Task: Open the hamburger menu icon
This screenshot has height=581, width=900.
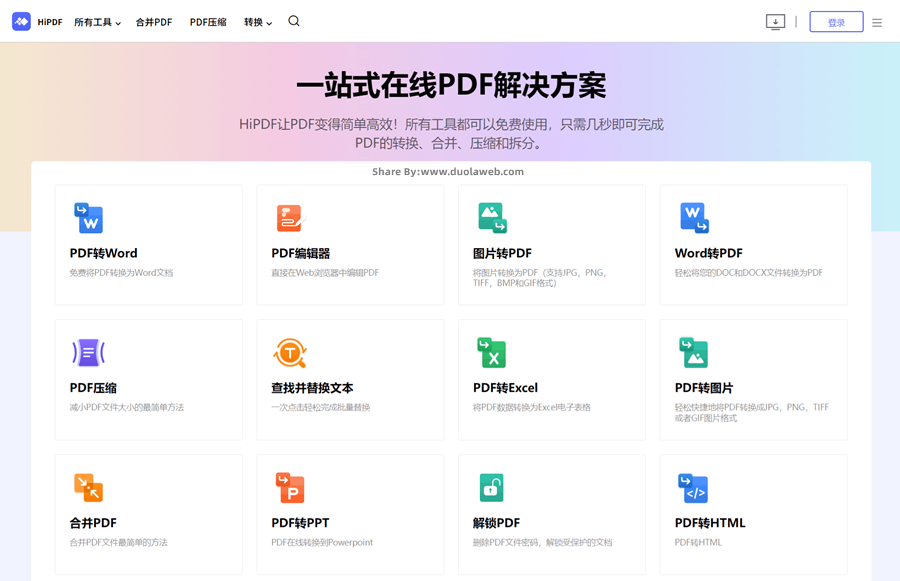Action: pyautogui.click(x=877, y=23)
